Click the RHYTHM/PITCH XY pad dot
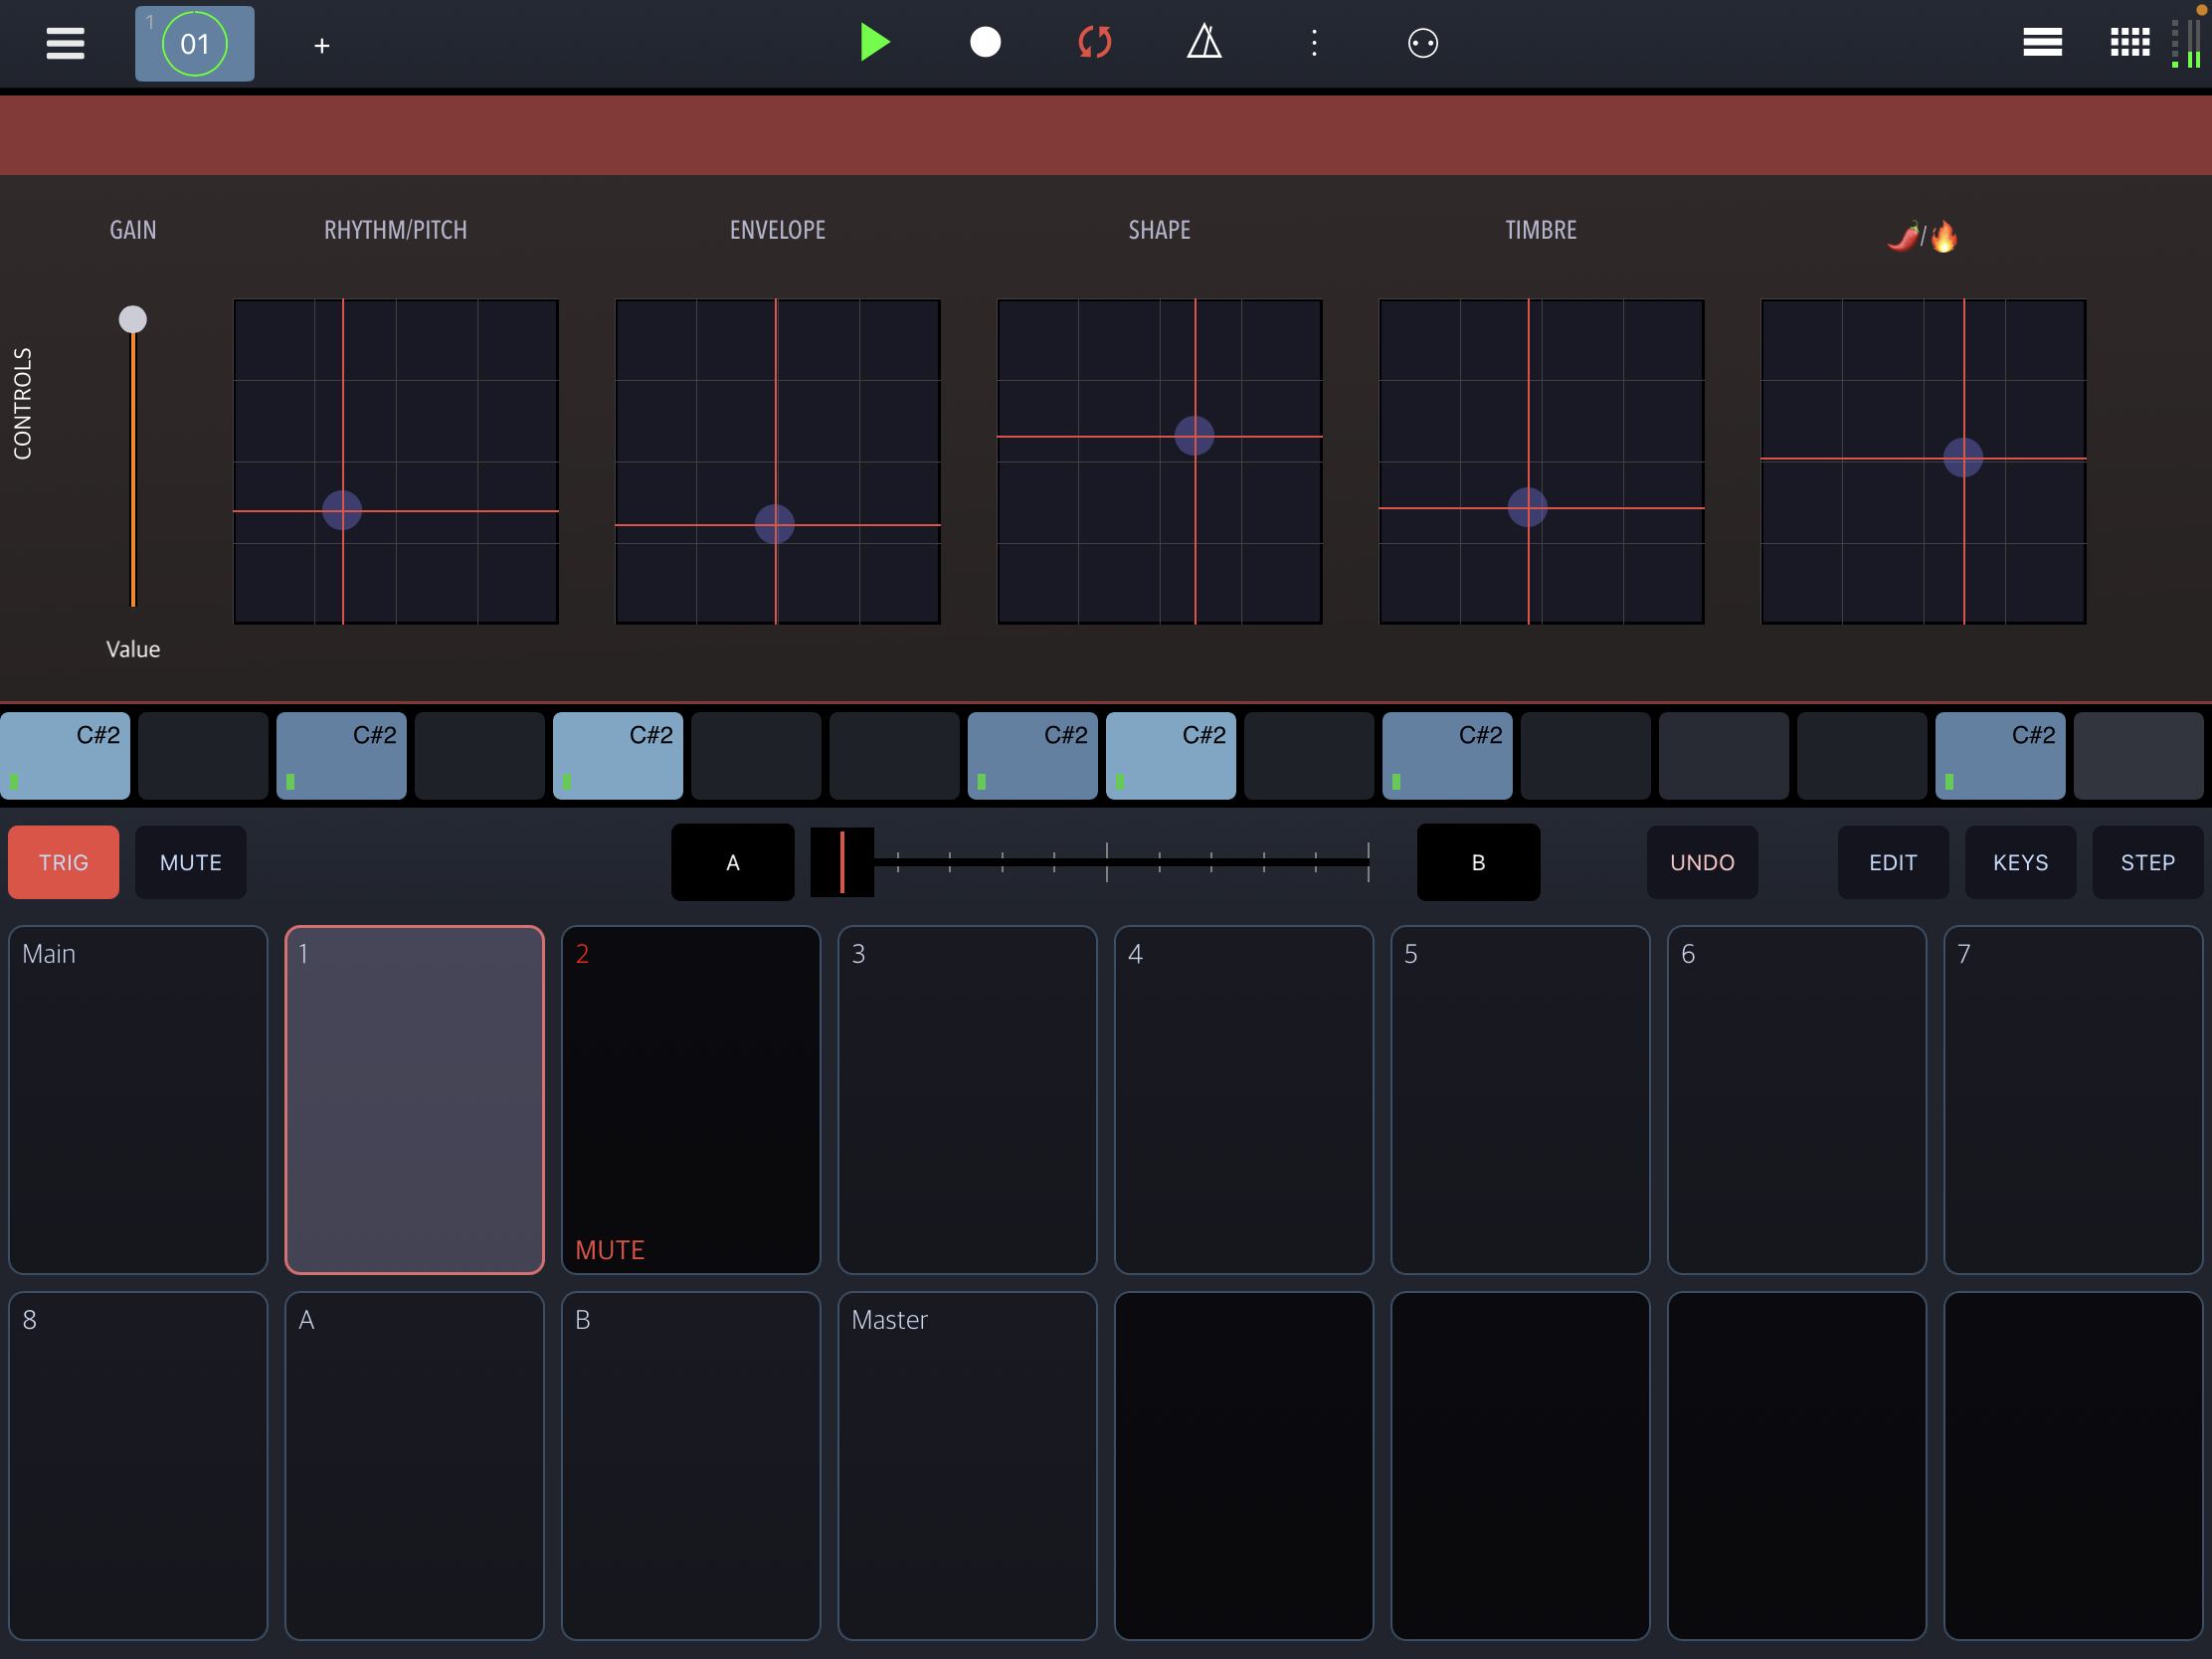 (x=342, y=510)
